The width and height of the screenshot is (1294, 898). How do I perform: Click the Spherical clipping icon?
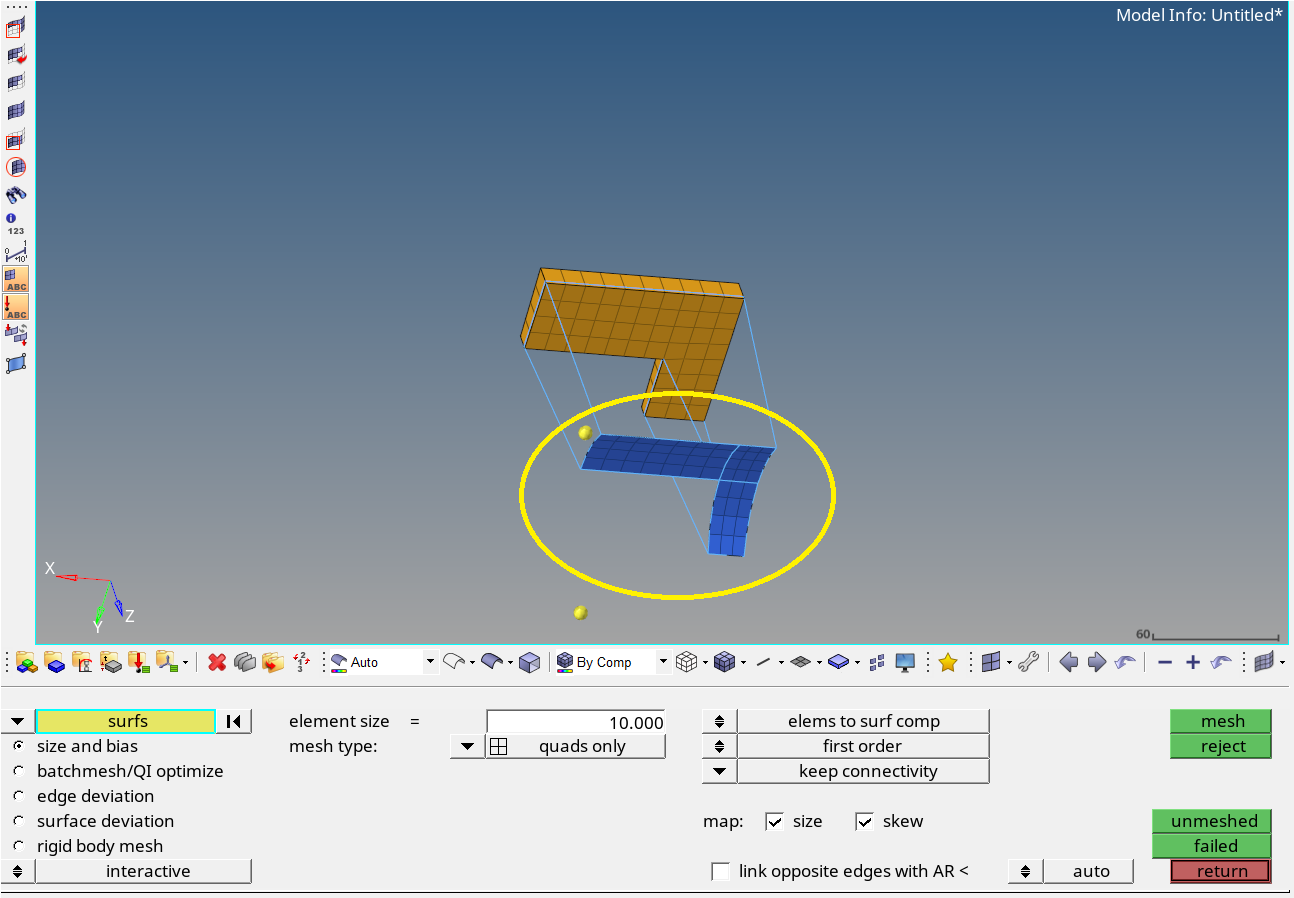16,167
